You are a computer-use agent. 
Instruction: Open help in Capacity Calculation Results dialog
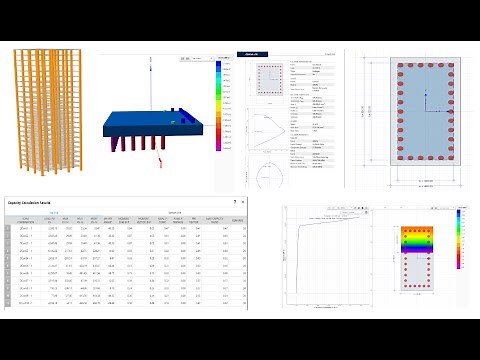point(235,202)
